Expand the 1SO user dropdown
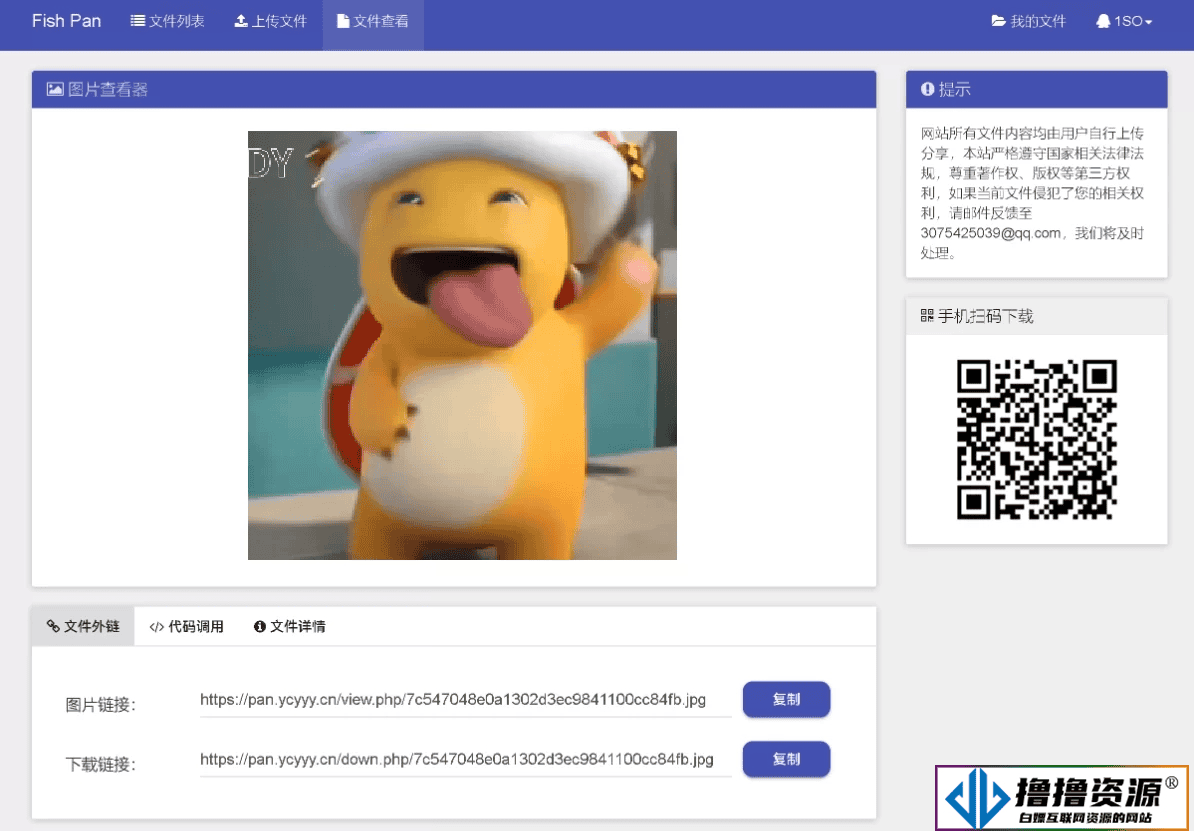 (x=1124, y=21)
